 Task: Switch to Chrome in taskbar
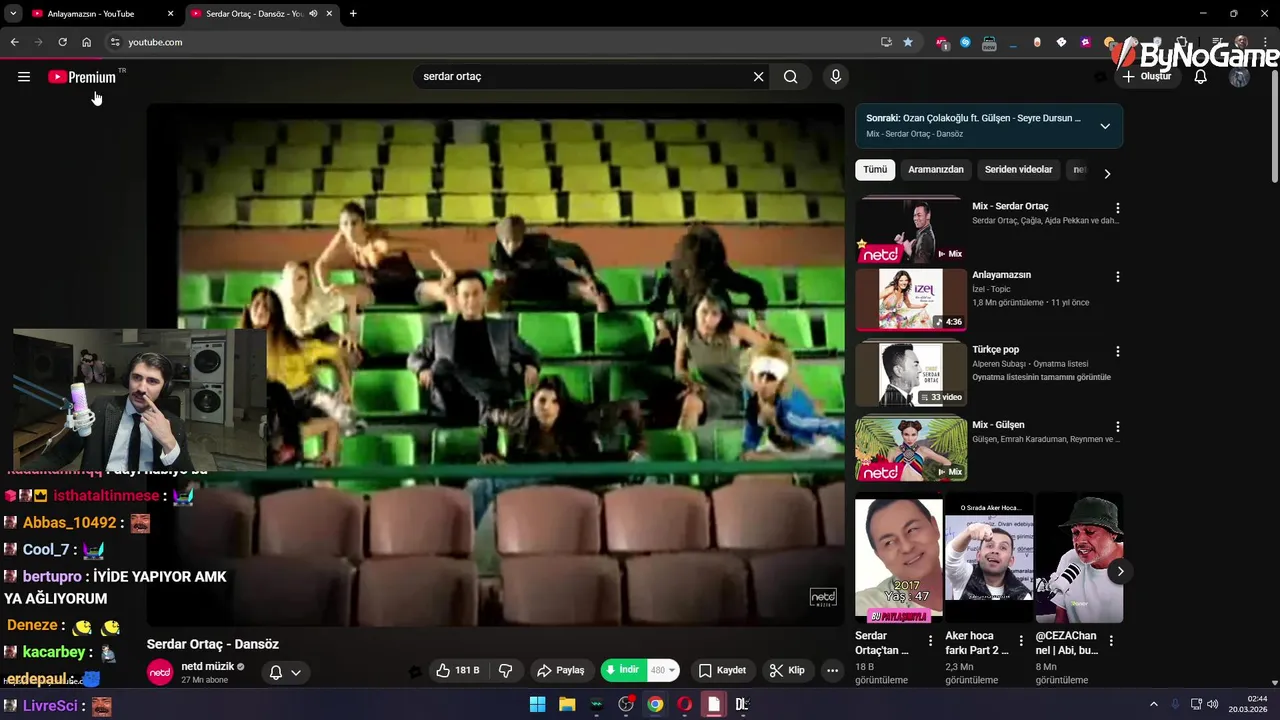click(x=655, y=704)
